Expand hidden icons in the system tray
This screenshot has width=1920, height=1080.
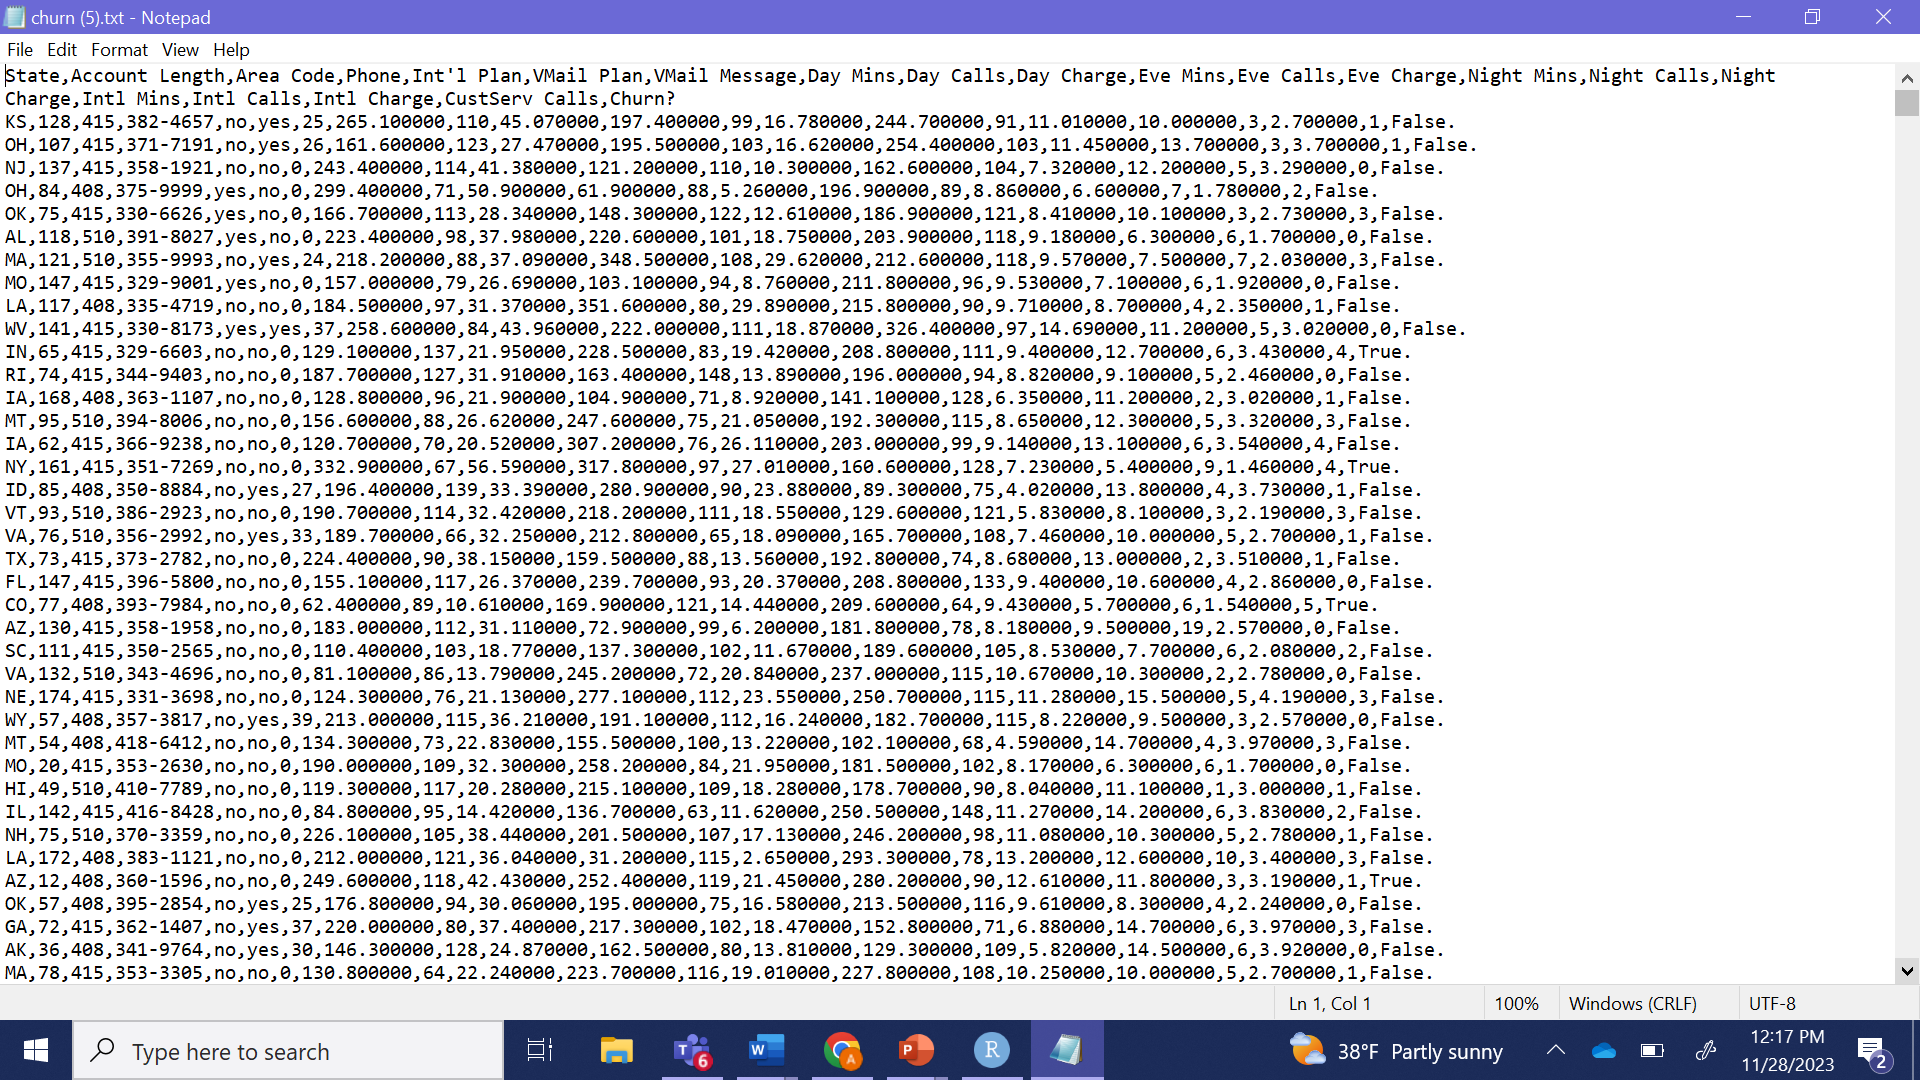click(1556, 1050)
